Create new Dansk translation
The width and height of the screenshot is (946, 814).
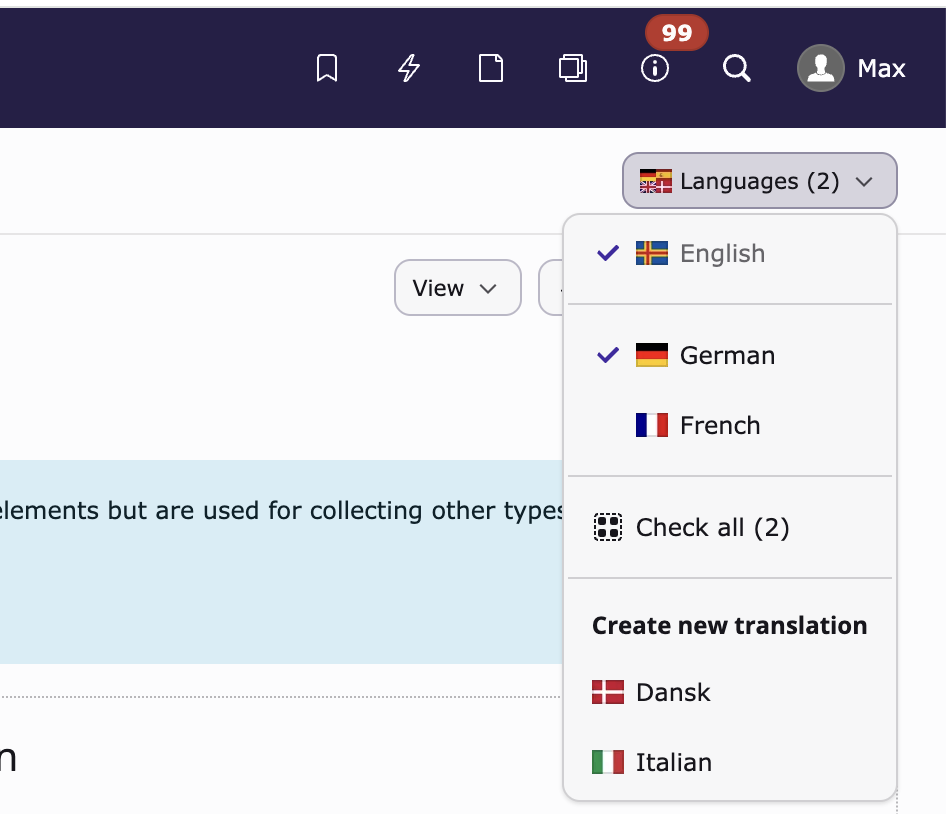tap(673, 692)
